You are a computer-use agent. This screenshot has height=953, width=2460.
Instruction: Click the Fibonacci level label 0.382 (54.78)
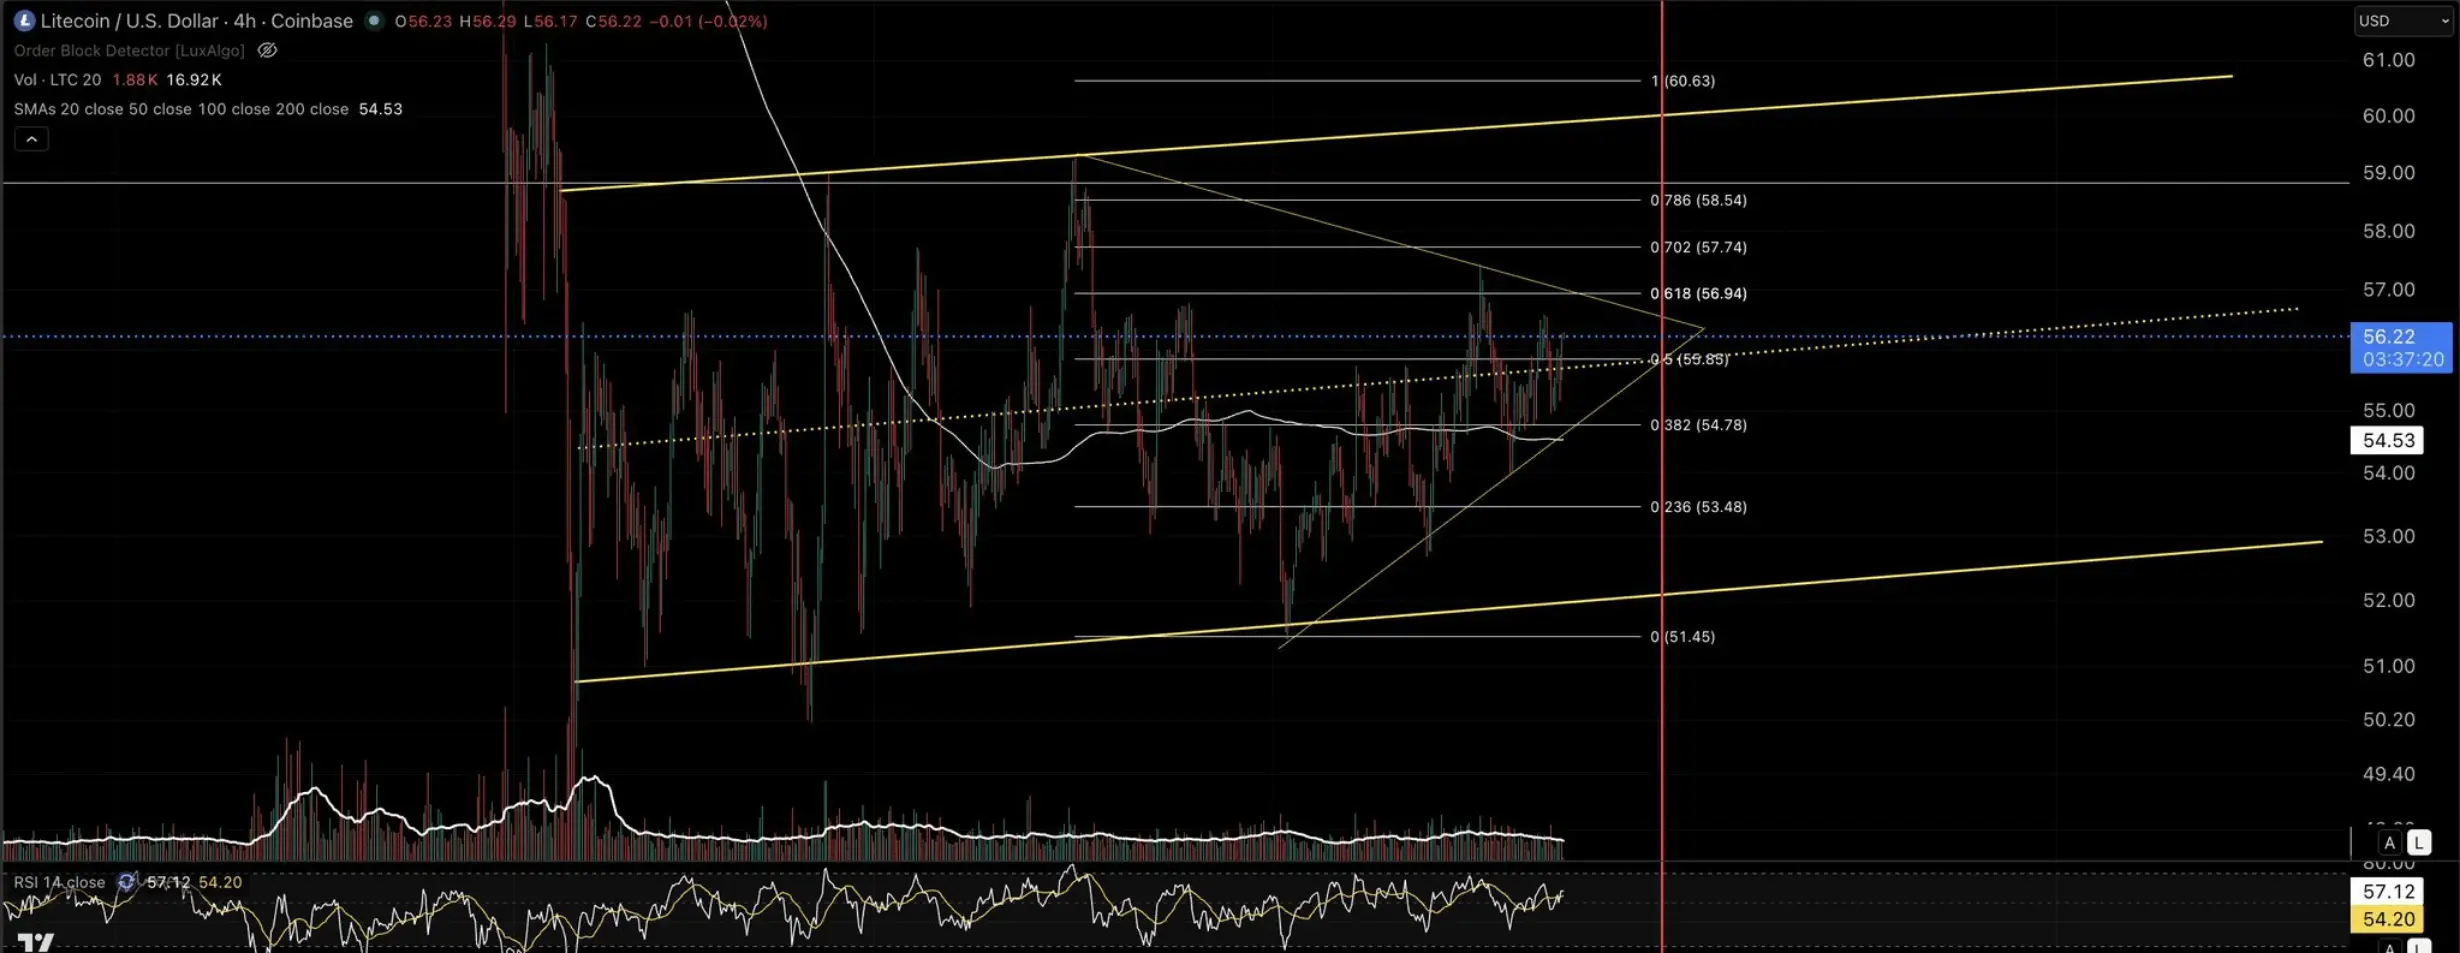(1699, 425)
